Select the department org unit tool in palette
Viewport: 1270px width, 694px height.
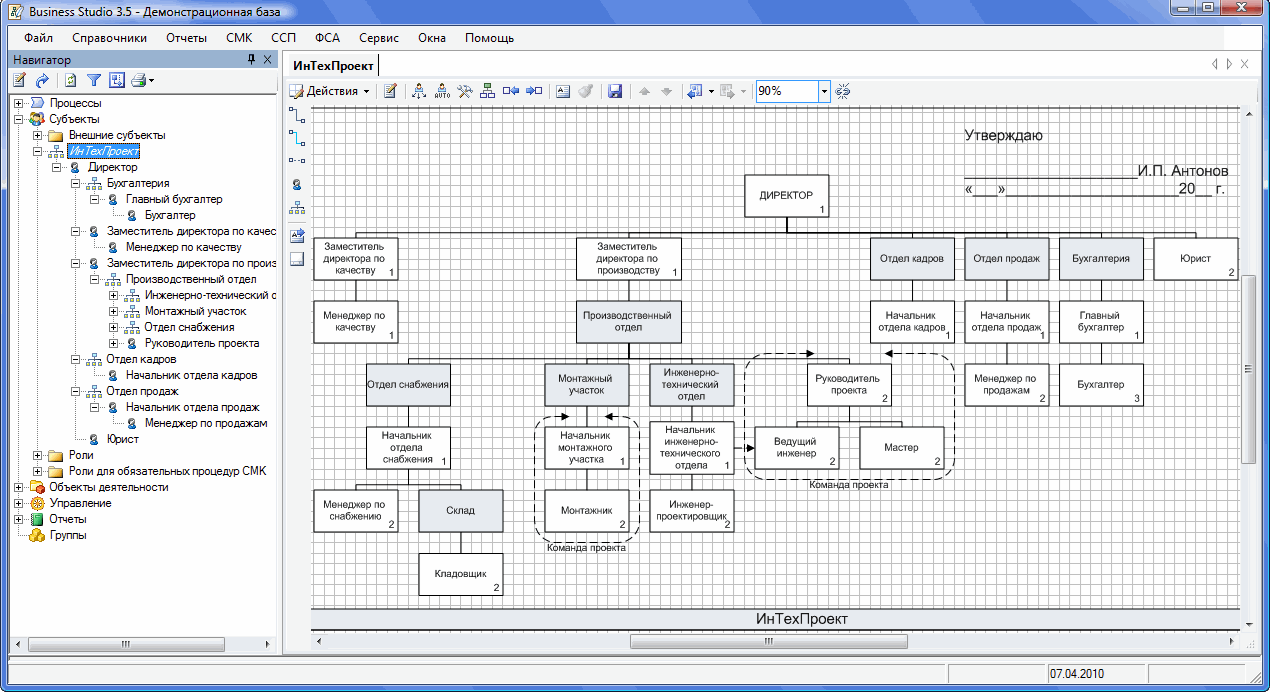point(297,209)
